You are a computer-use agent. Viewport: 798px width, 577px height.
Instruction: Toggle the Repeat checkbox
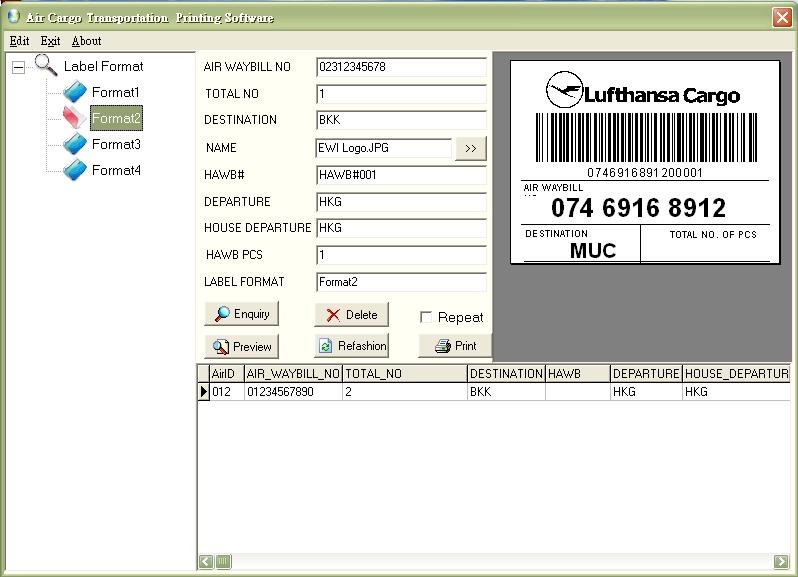point(426,317)
